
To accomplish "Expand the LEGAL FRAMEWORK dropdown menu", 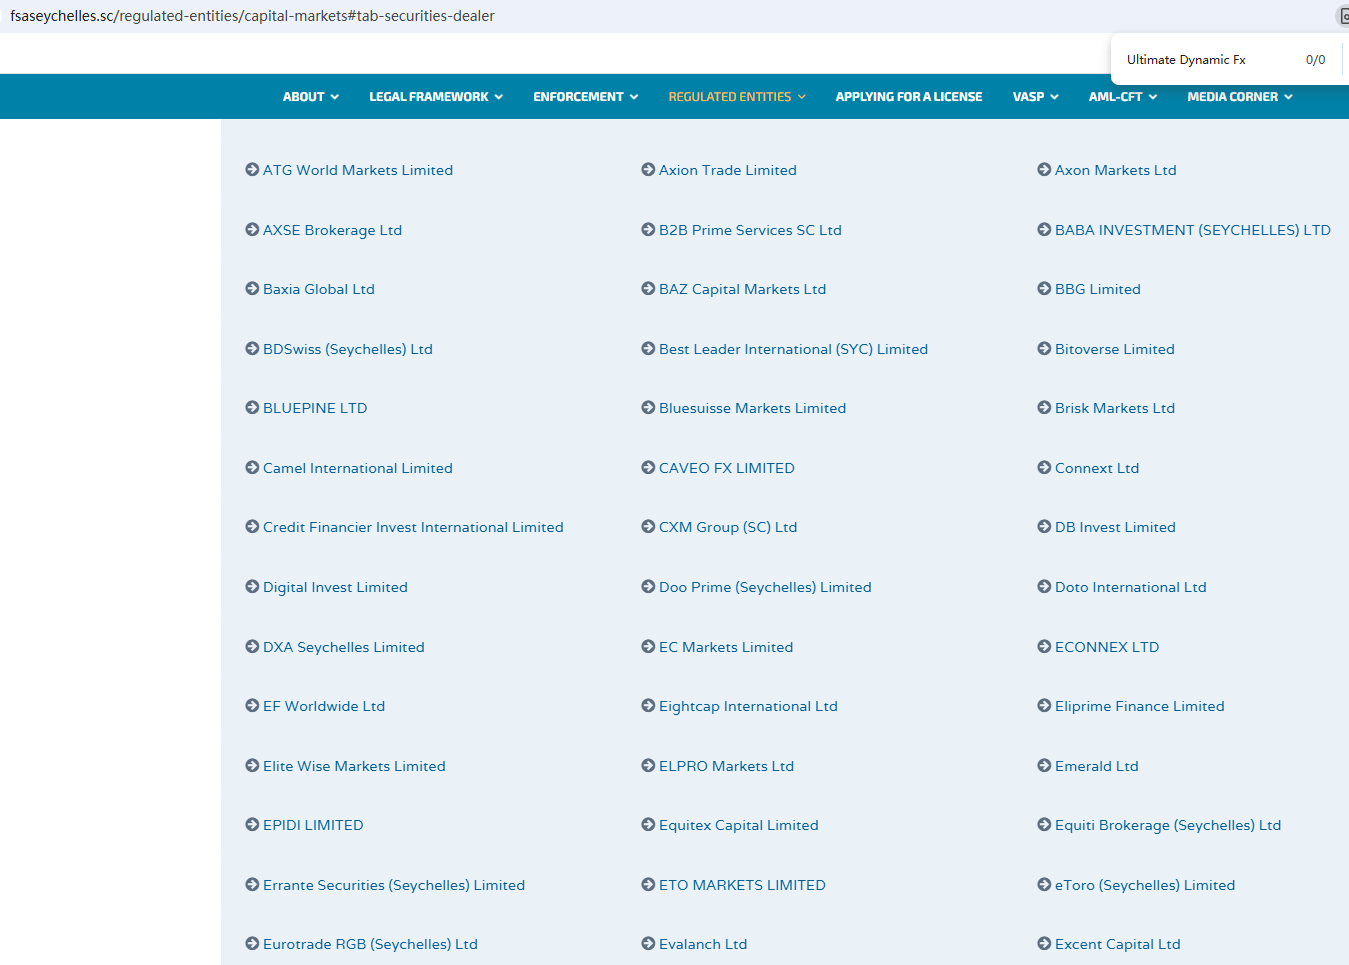I will [436, 97].
